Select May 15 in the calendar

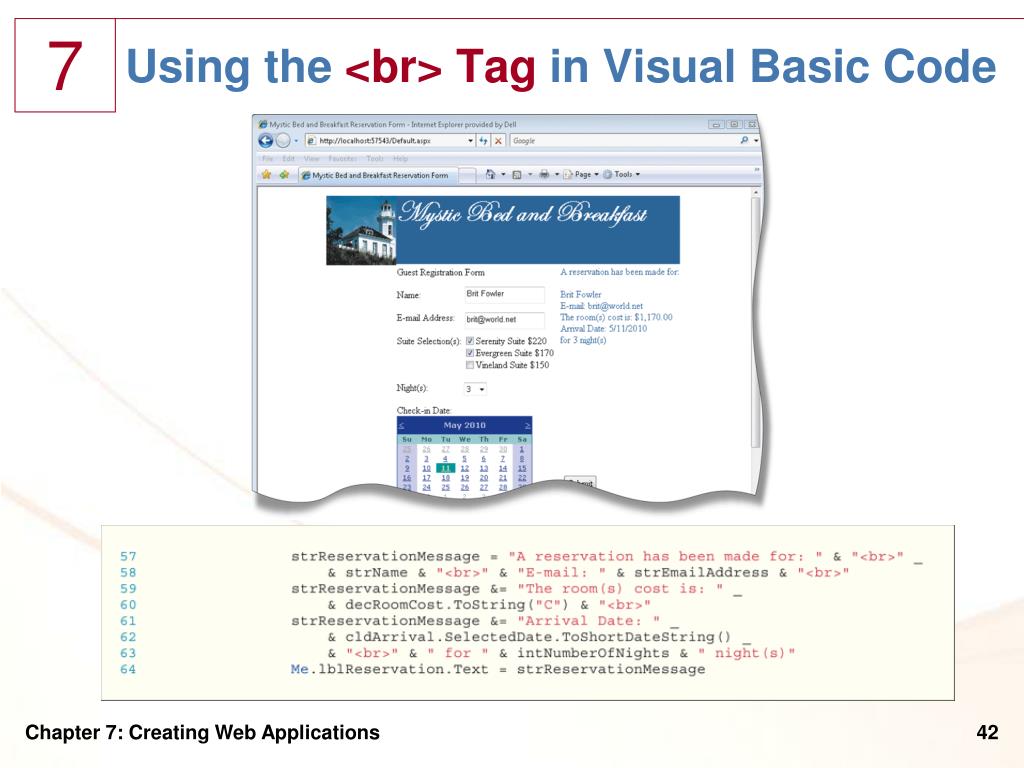click(522, 468)
